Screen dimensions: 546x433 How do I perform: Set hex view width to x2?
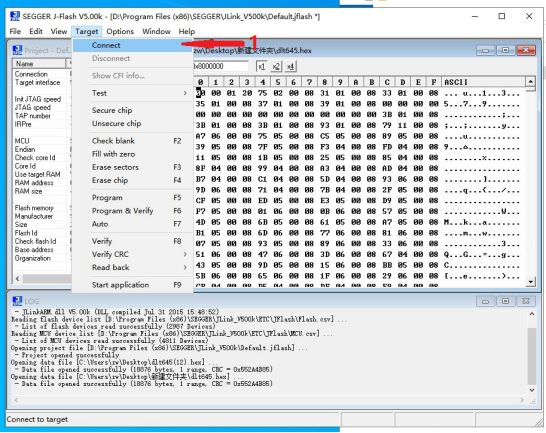tap(276, 66)
